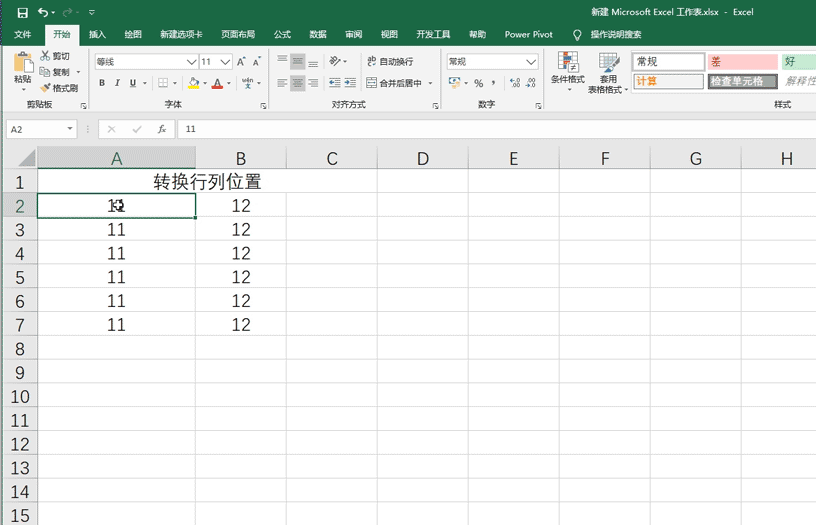Switch to the Power Pivot tab
Image resolution: width=816 pixels, height=525 pixels.
coord(529,34)
